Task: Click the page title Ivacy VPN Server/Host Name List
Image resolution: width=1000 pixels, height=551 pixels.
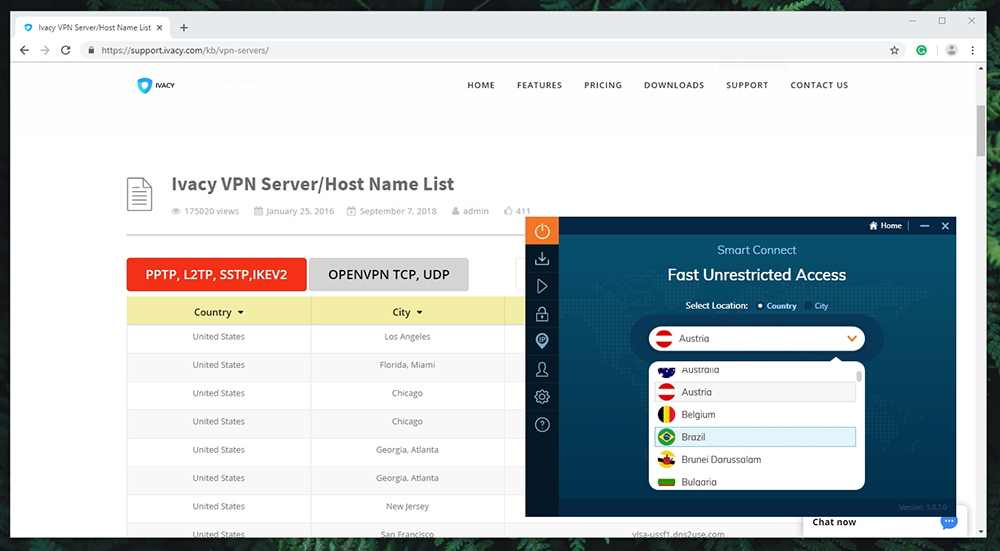Action: pyautogui.click(x=312, y=184)
